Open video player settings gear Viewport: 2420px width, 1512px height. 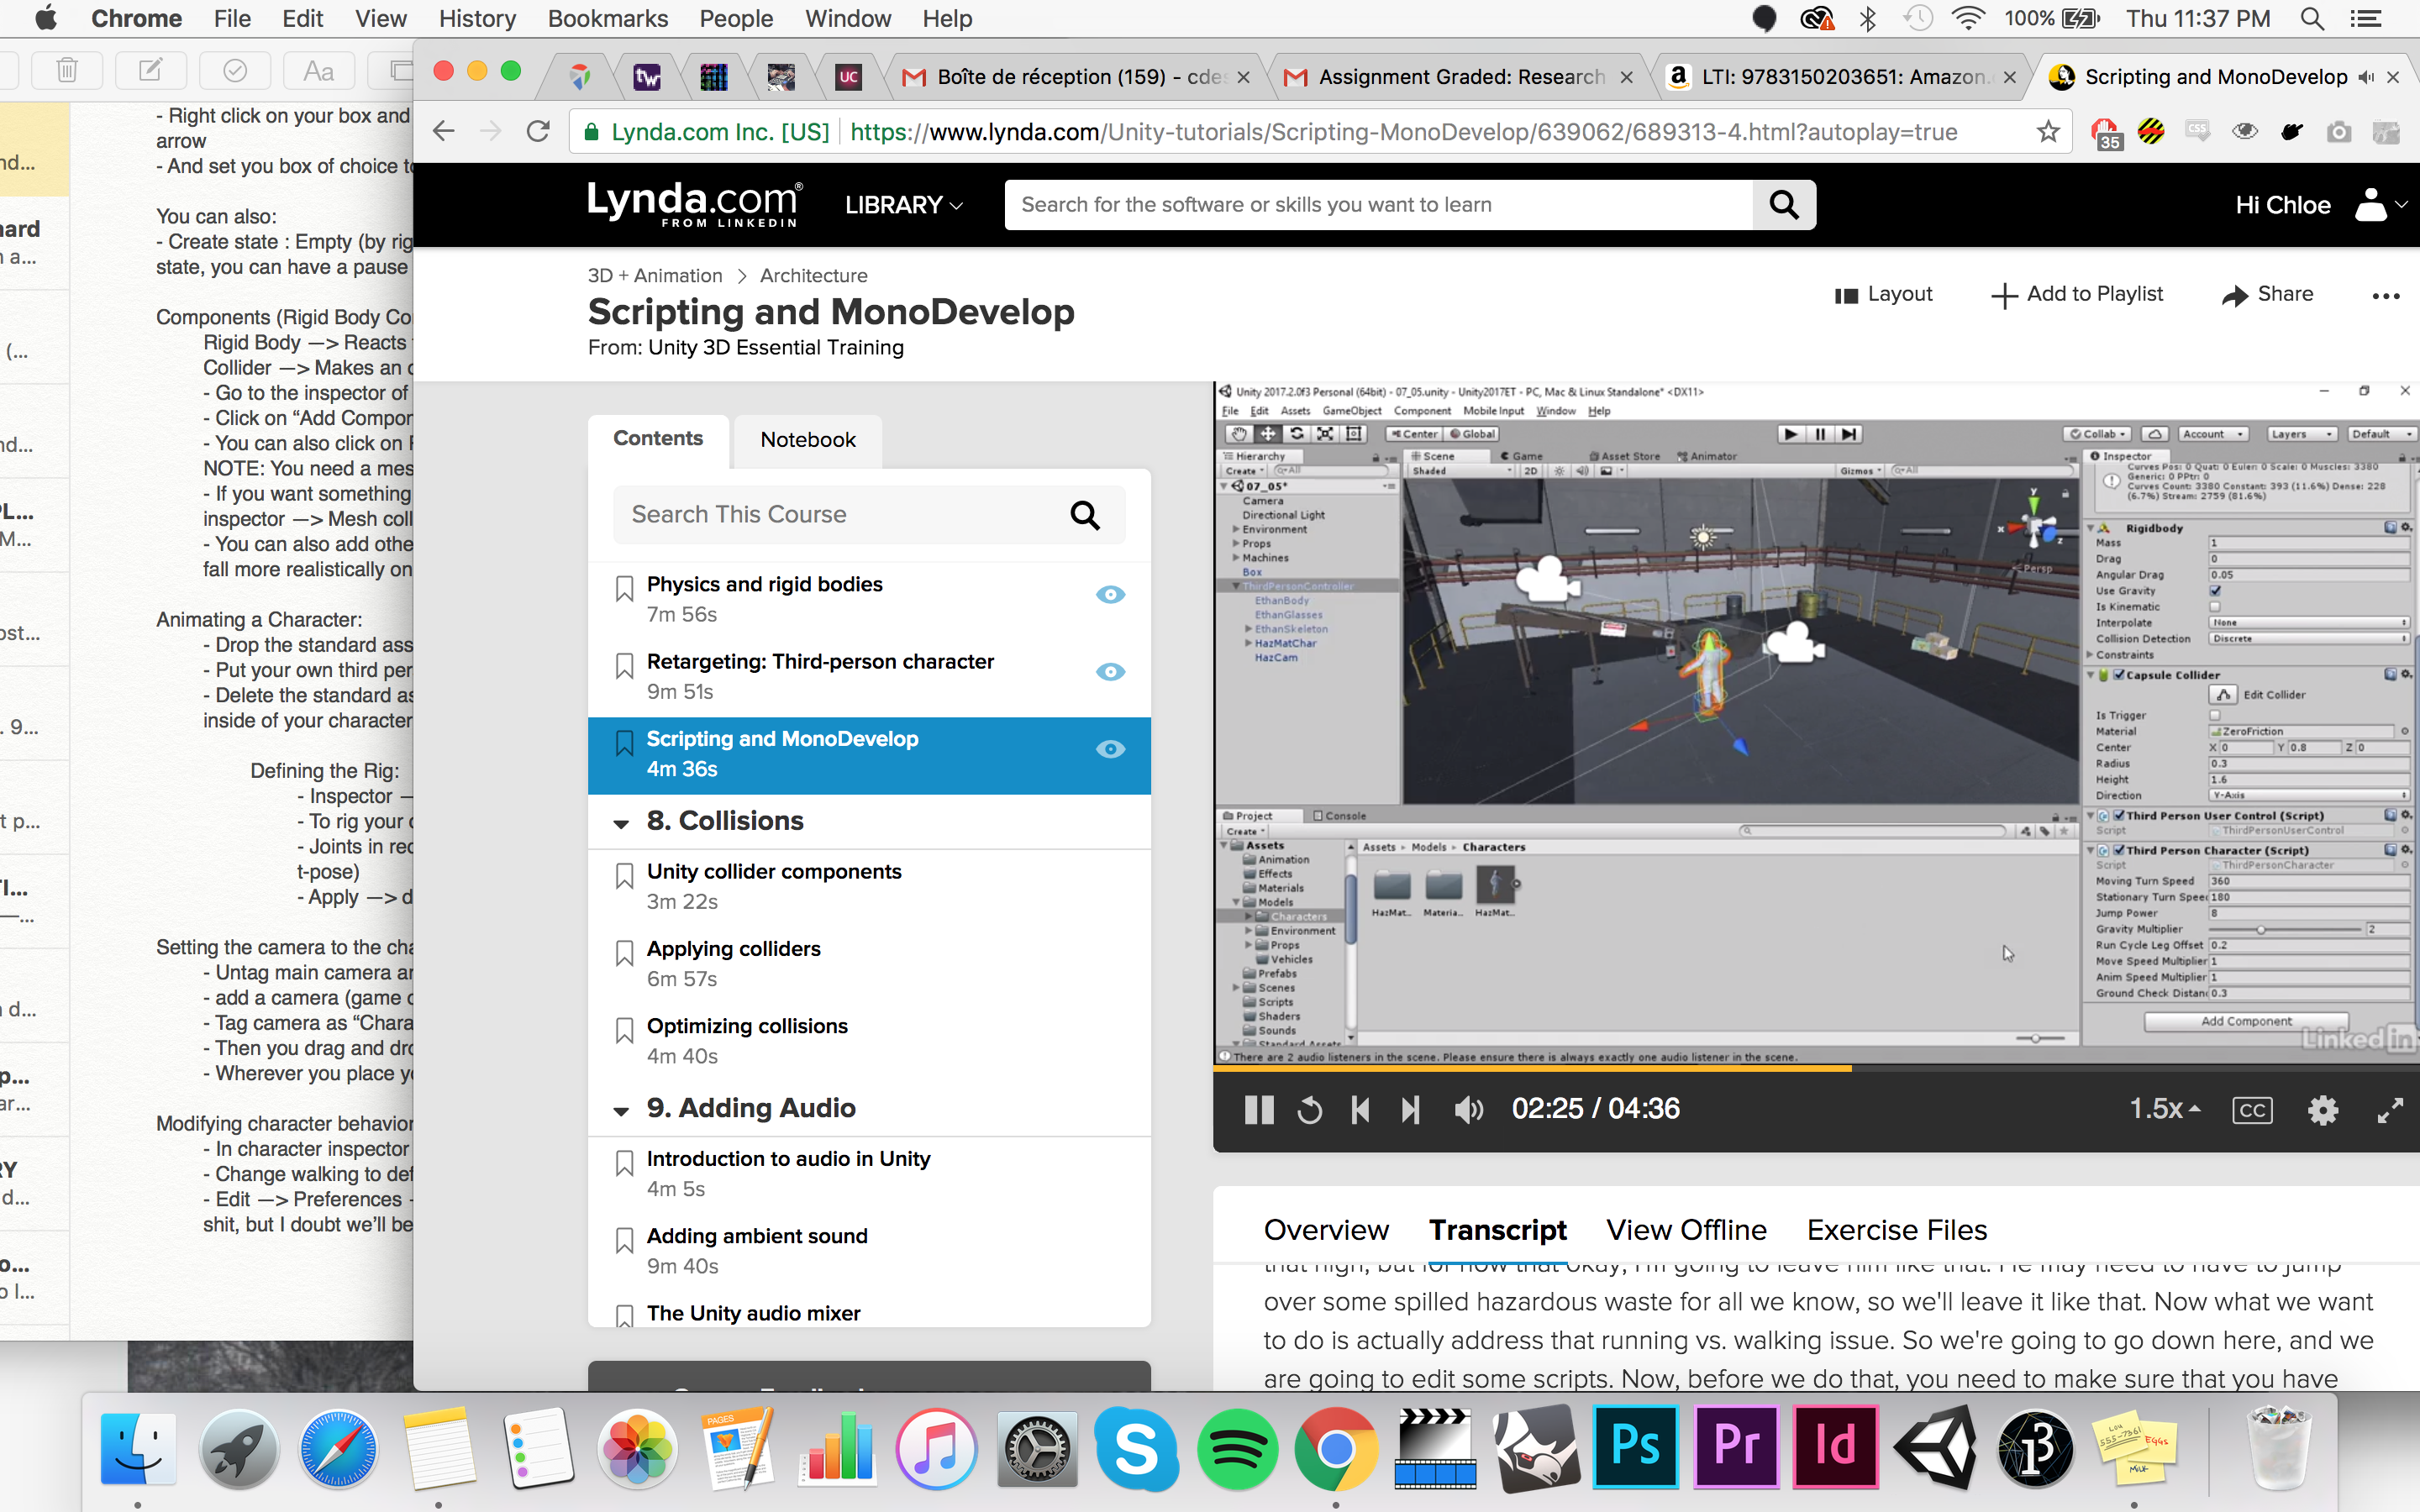[2322, 1110]
